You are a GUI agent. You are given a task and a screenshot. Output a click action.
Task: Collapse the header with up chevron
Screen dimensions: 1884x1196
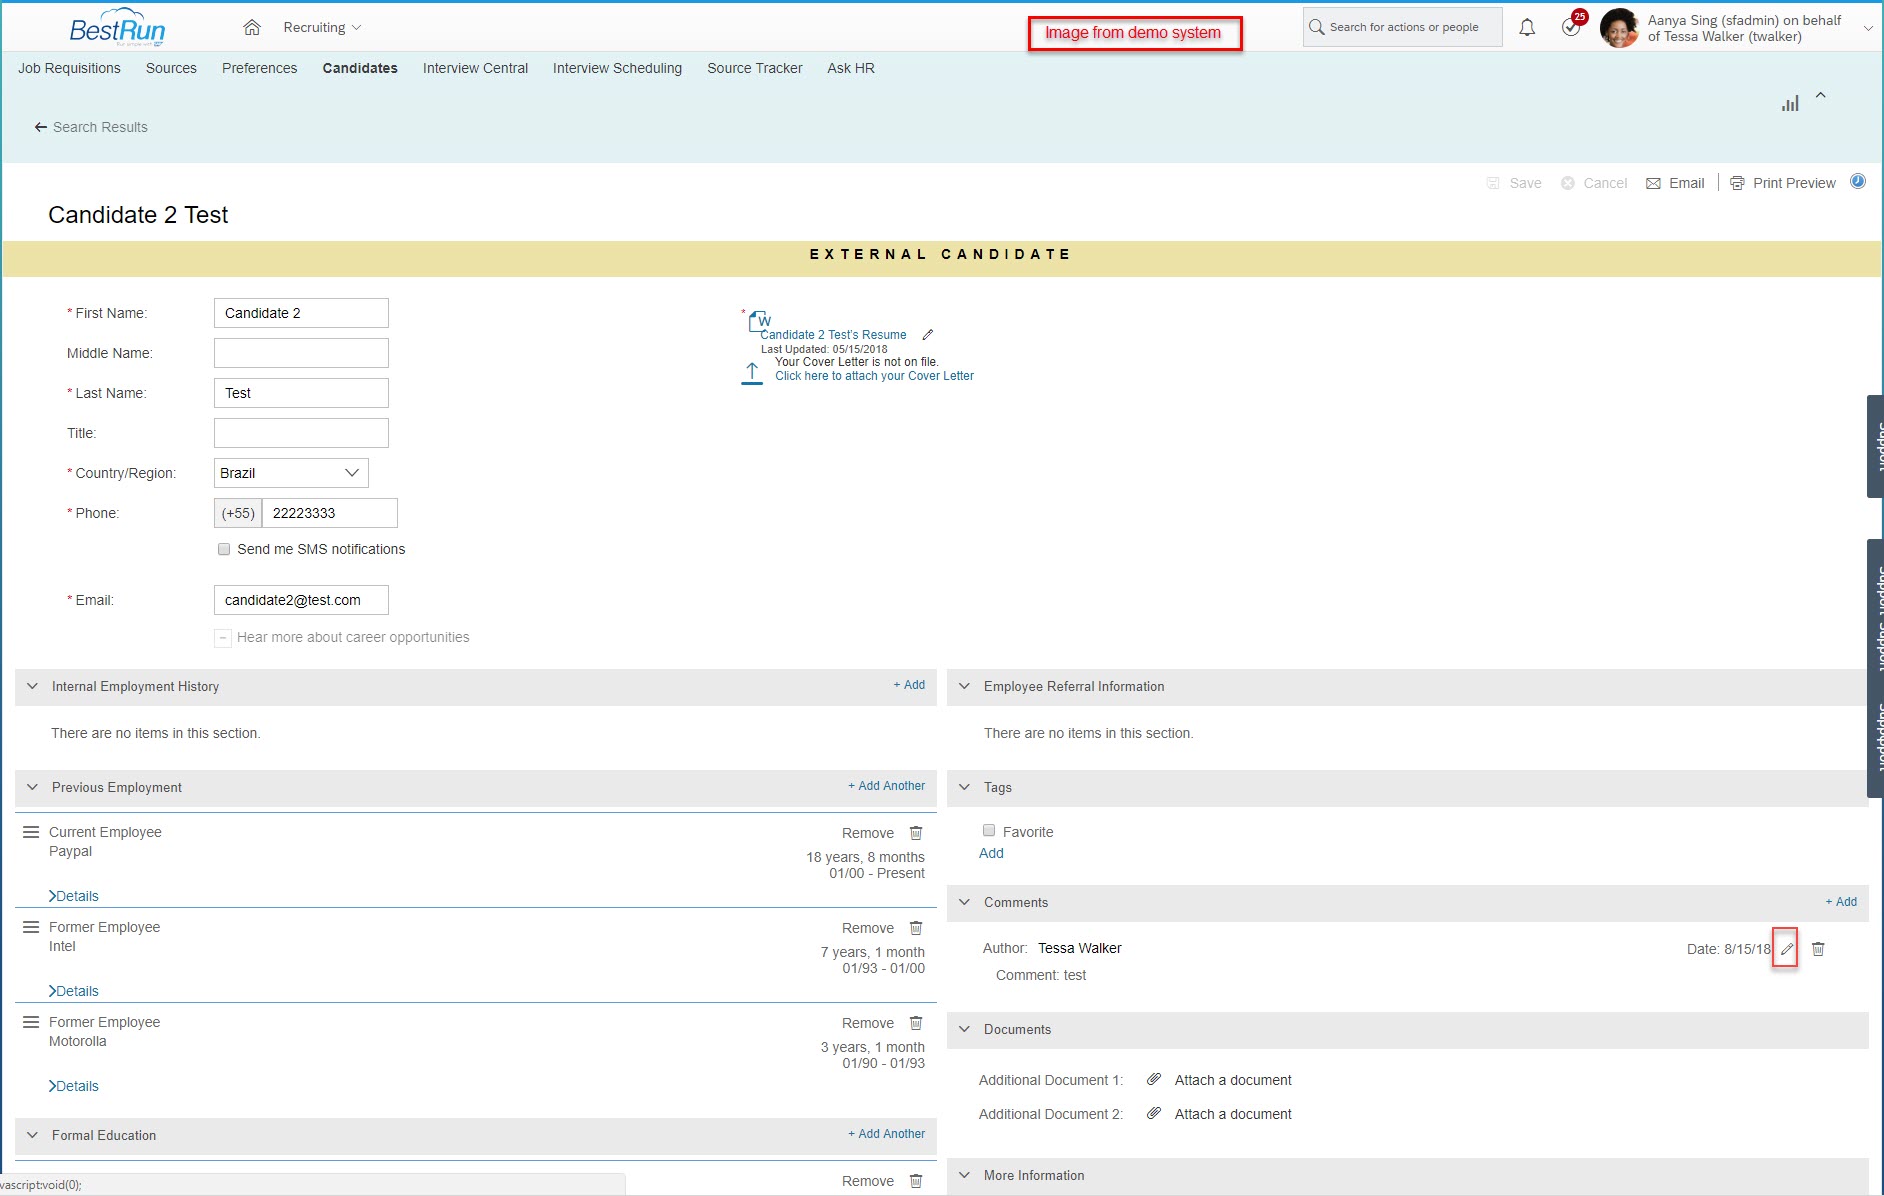click(1821, 95)
